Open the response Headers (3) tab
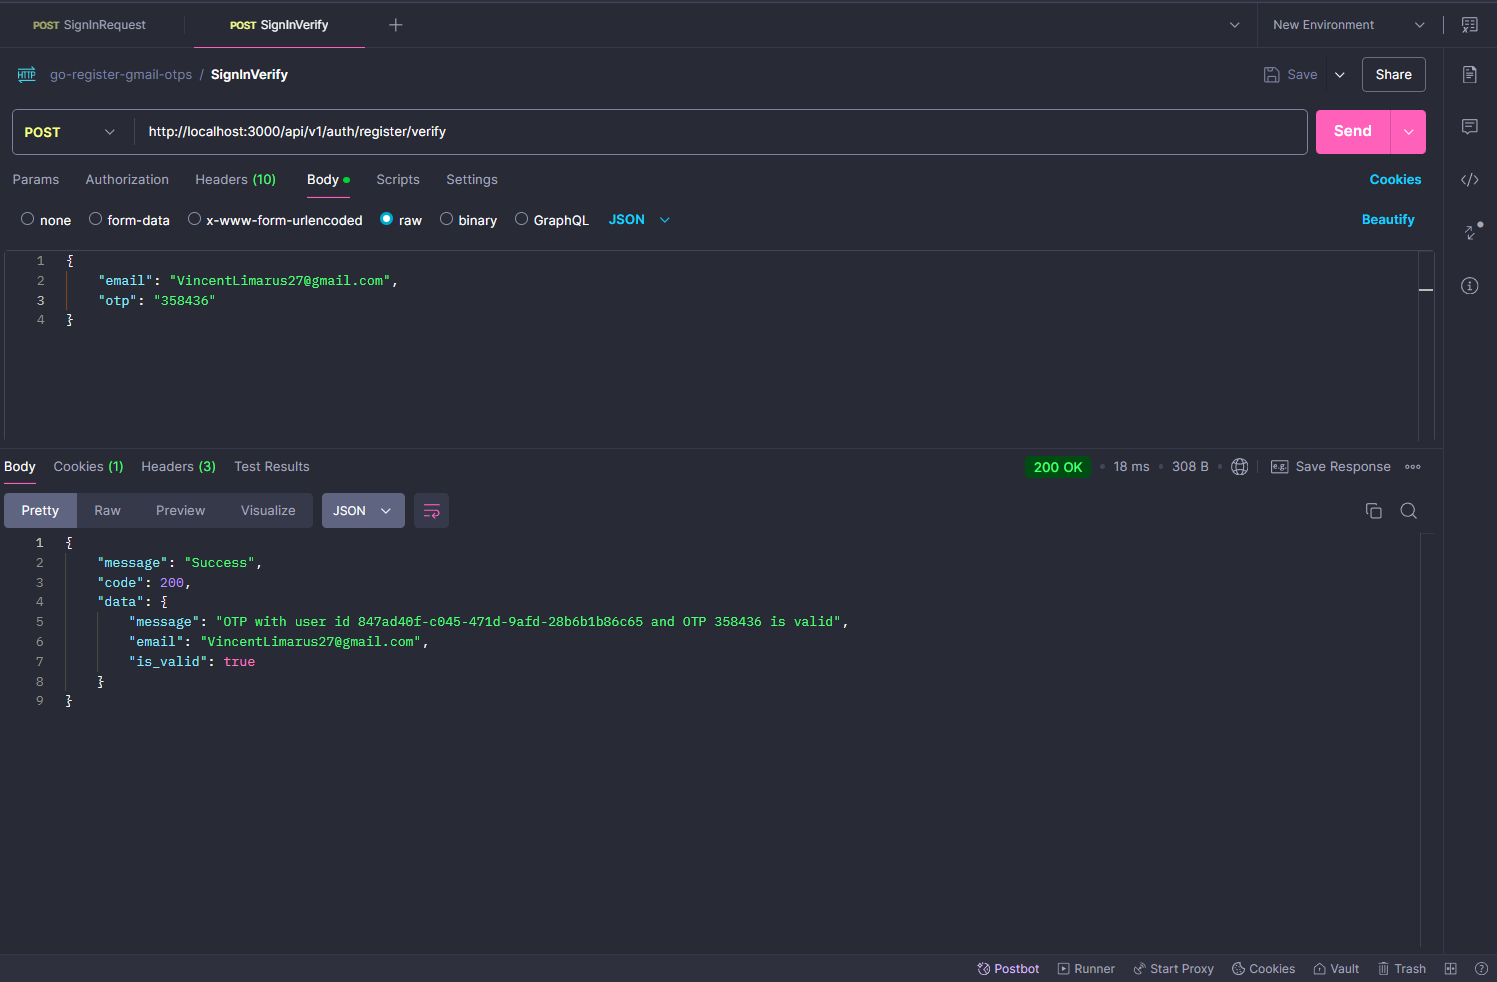Screen dimensions: 1497x982 point(178,467)
